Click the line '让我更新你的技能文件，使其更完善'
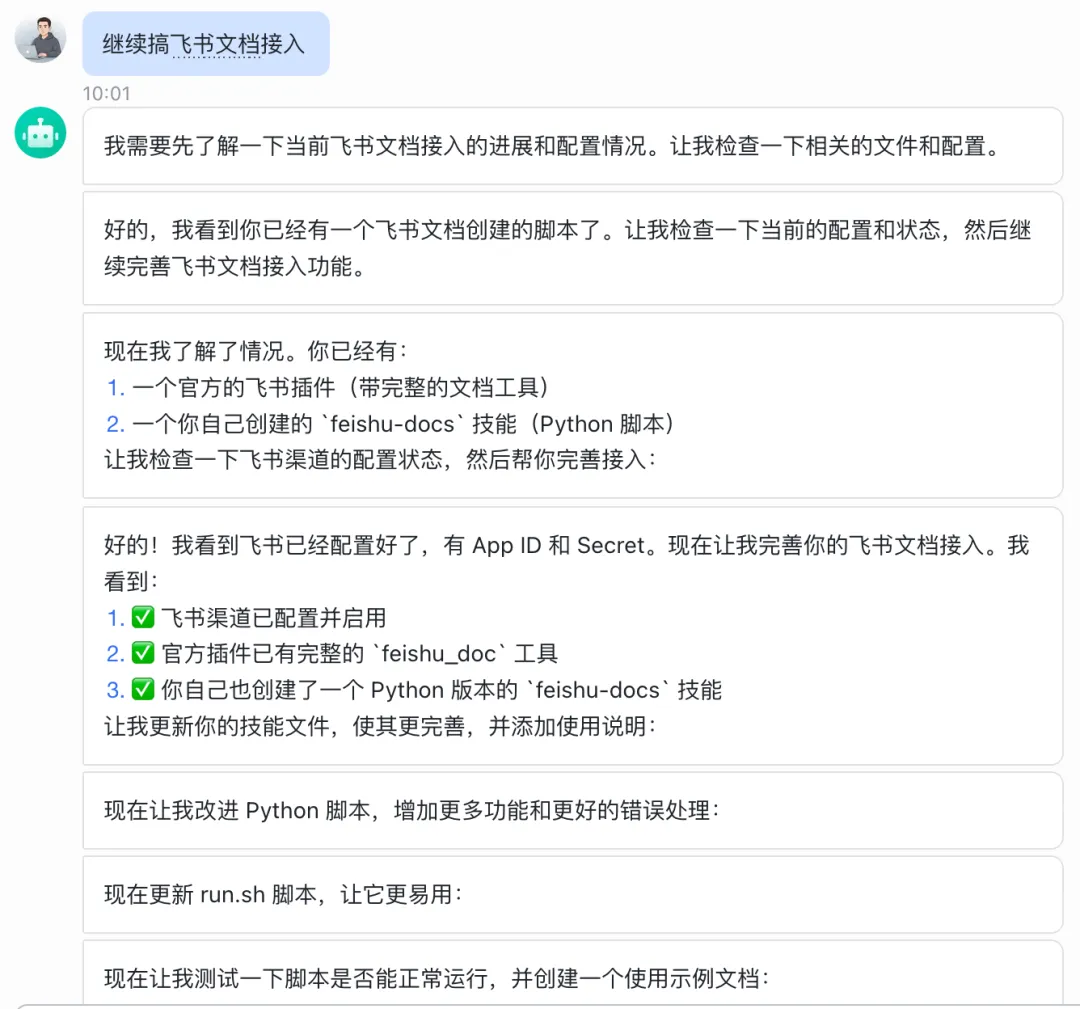Image resolution: width=1080 pixels, height=1009 pixels. point(380,726)
